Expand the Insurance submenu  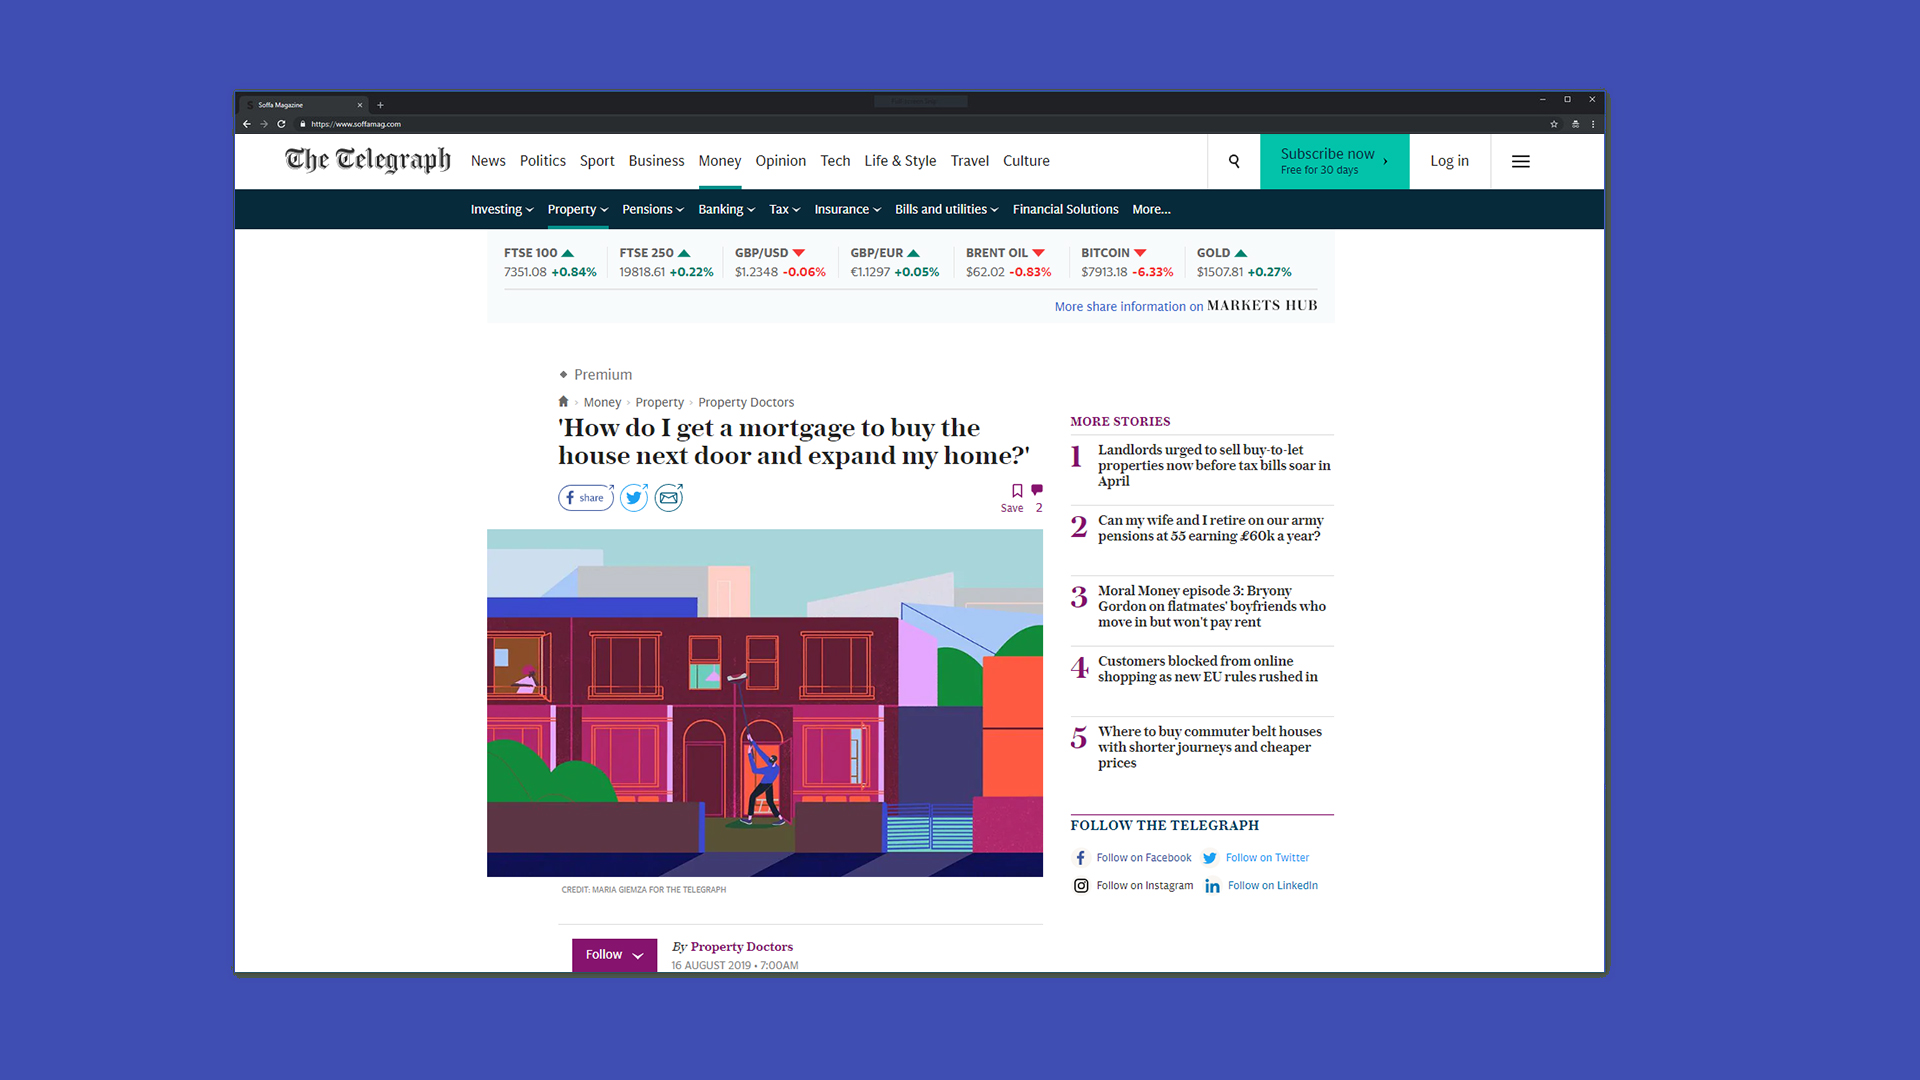click(x=848, y=209)
